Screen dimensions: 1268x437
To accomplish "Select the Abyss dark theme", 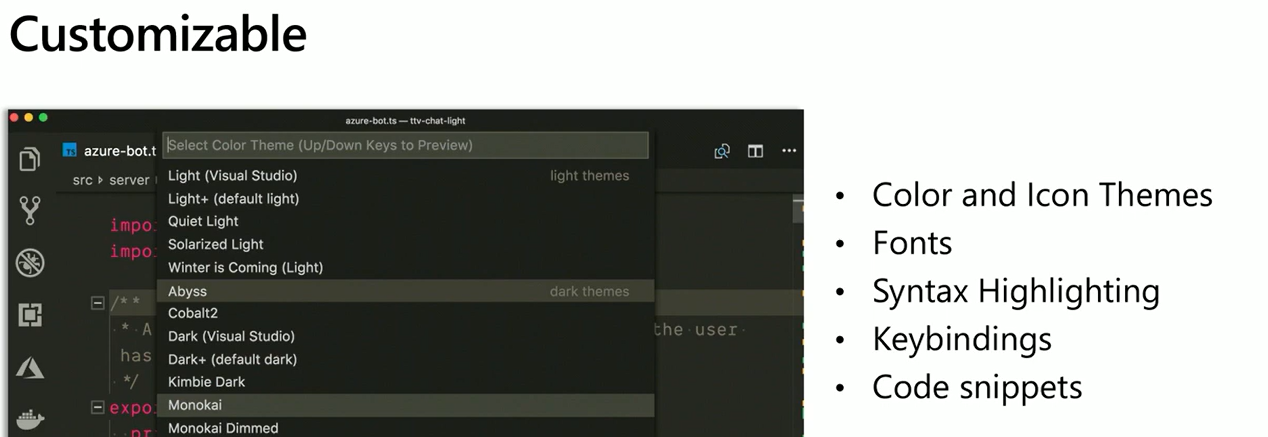I will [x=406, y=291].
